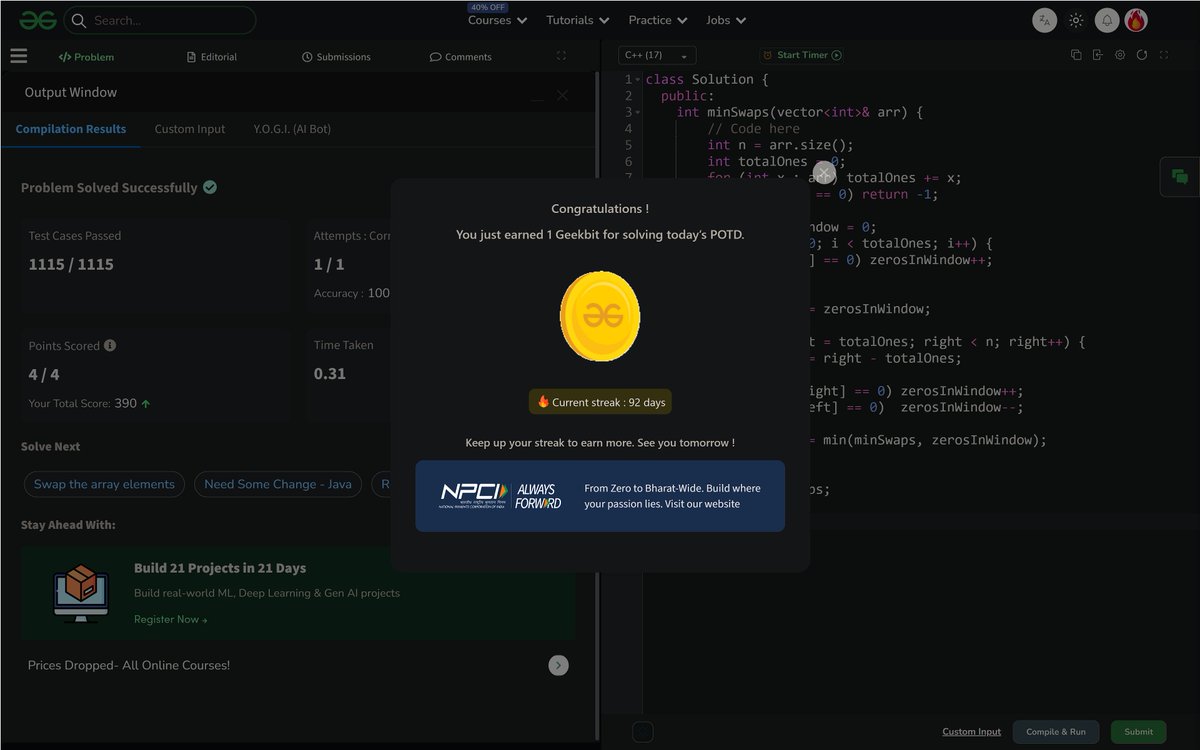Image resolution: width=1200 pixels, height=750 pixels.
Task: Click the NPCI advertisement banner
Action: coord(600,496)
